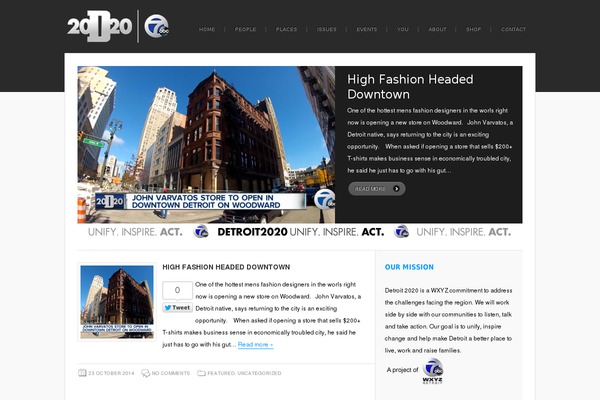Viewport: 600px width, 400px height.
Task: Go to the PLACES section
Action: (x=287, y=29)
